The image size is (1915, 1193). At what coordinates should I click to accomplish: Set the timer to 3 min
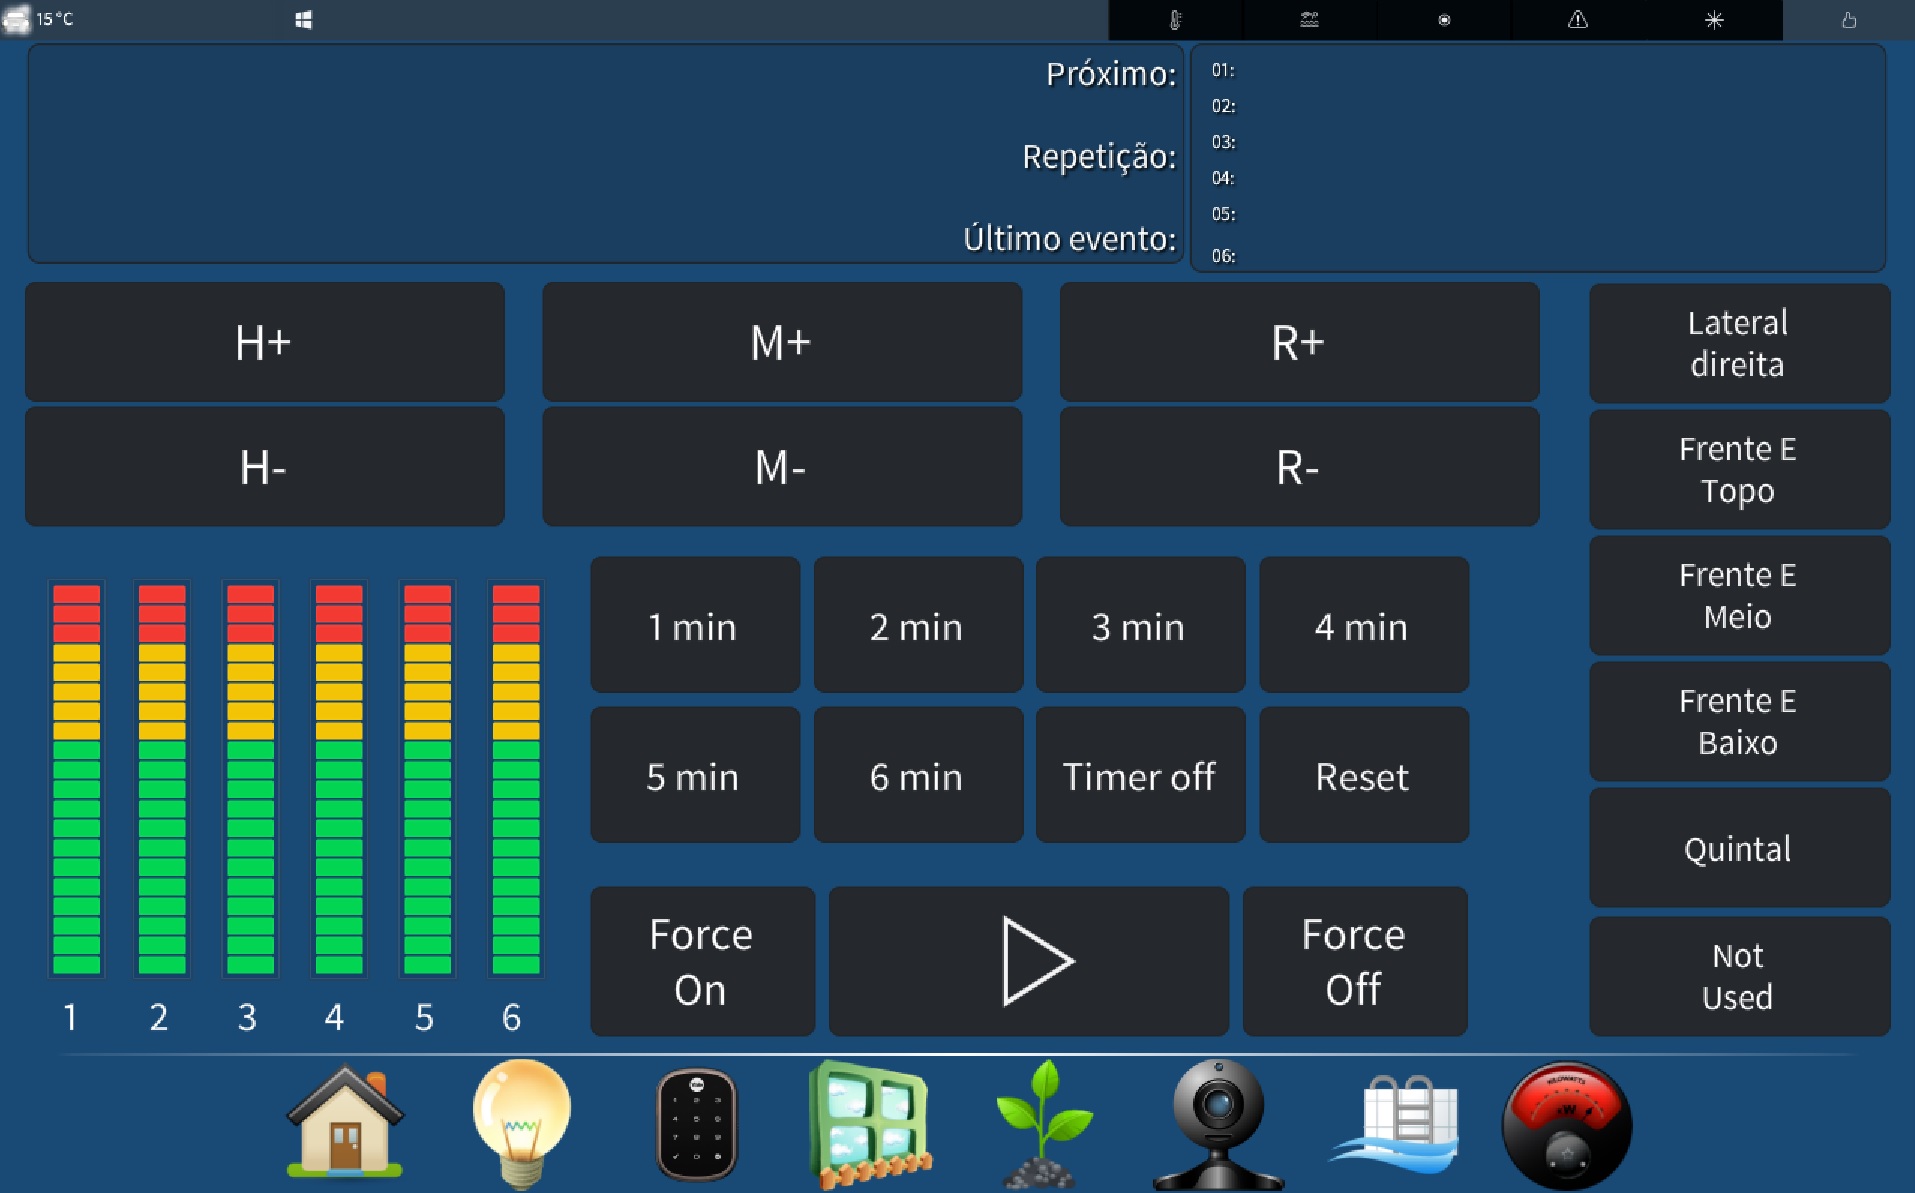coord(1139,626)
